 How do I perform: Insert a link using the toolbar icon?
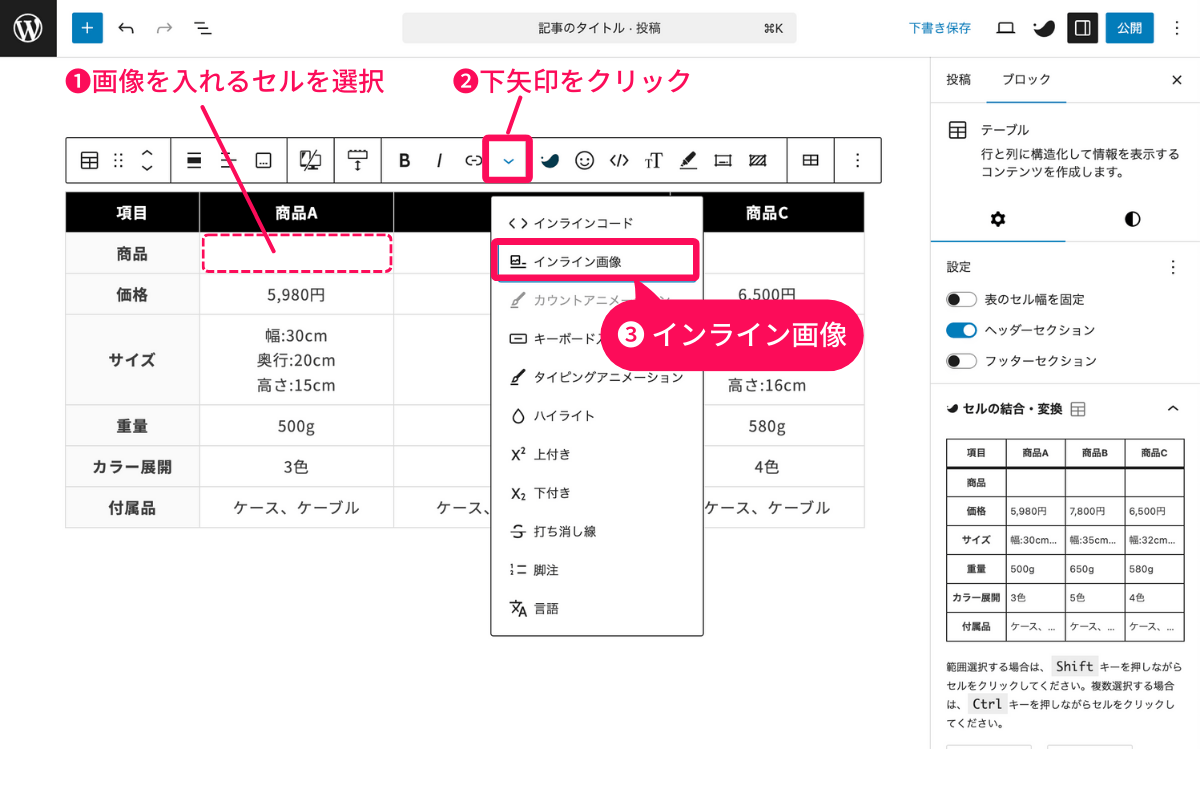pos(473,160)
